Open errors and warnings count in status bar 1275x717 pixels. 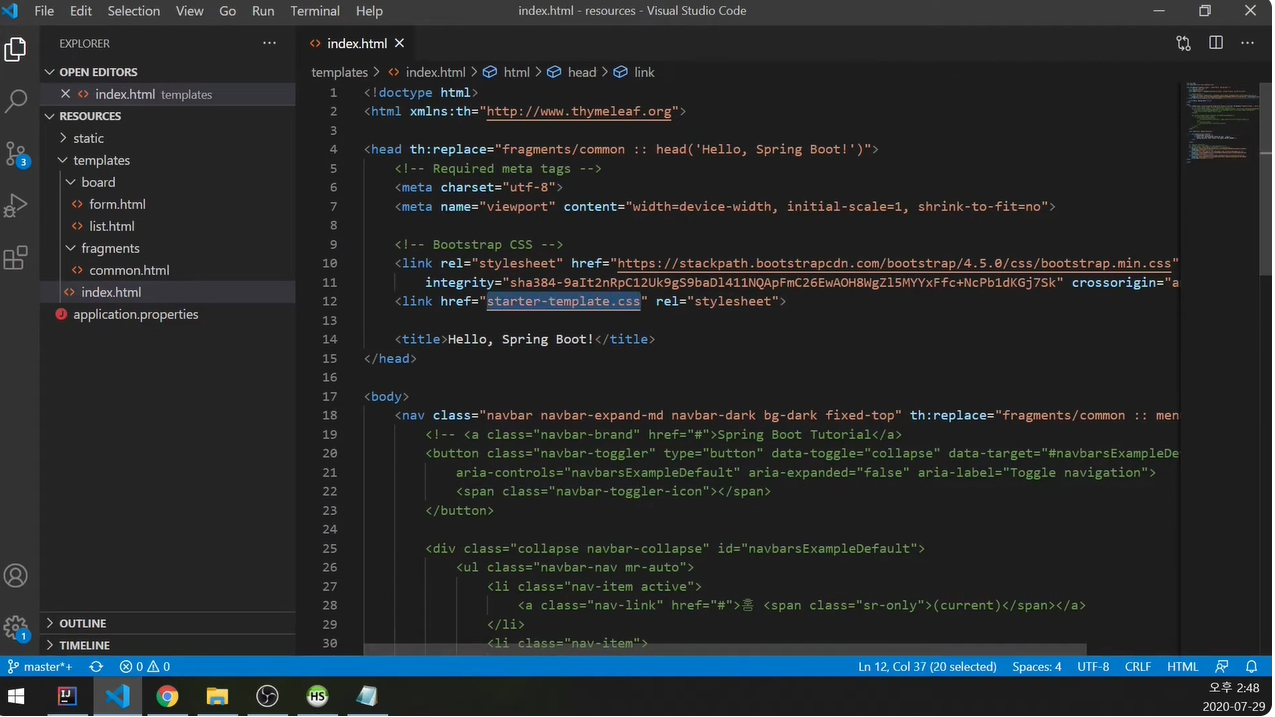click(x=145, y=666)
